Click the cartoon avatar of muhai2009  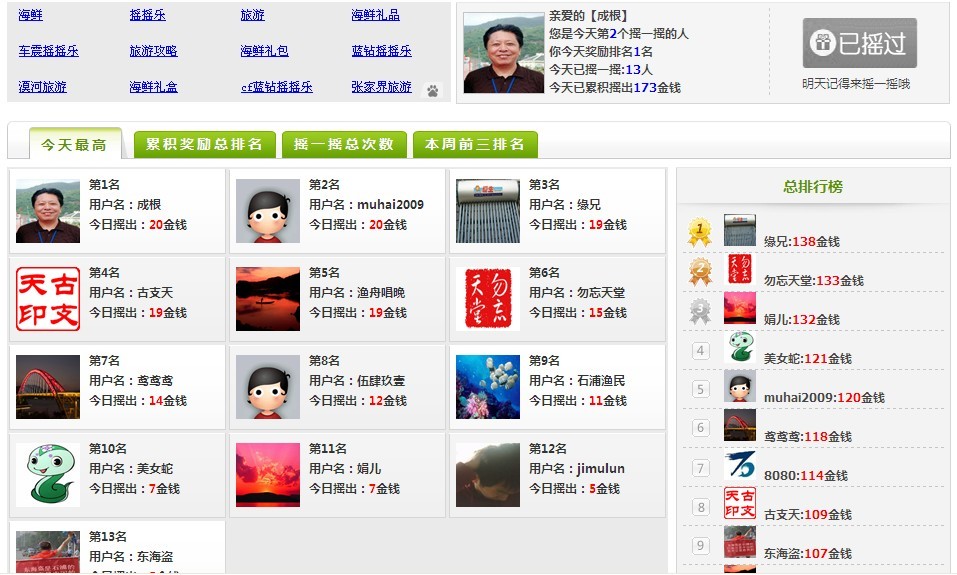(x=267, y=210)
